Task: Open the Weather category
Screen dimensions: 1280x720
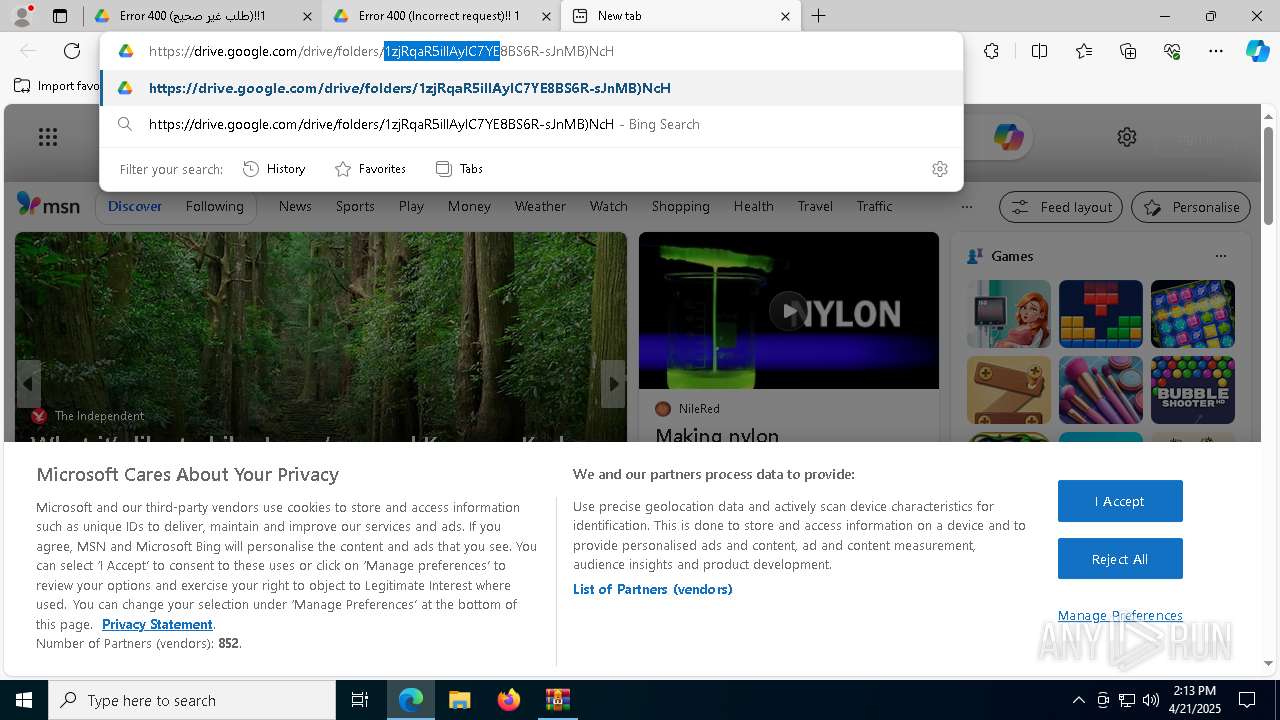Action: 540,206
